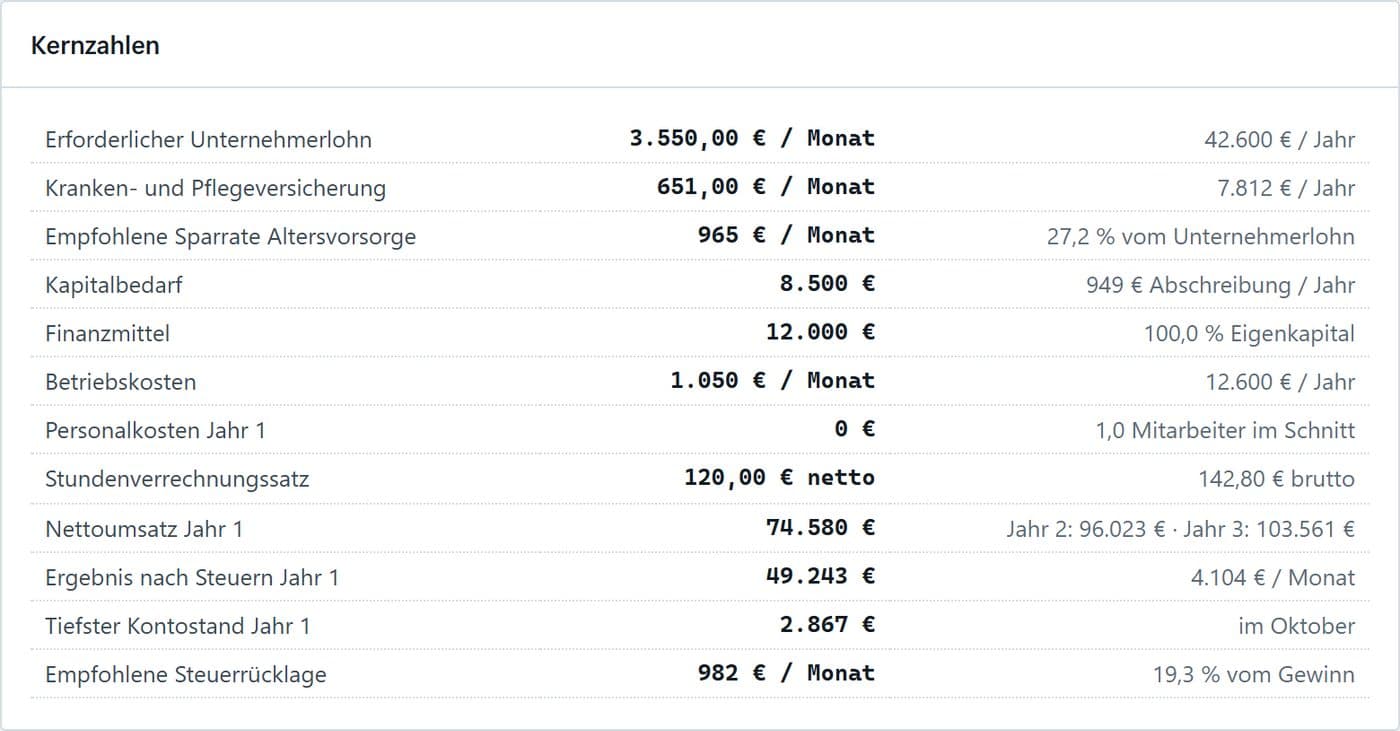Select the Kranken- und Pflegeversicherung label
The height and width of the screenshot is (731, 1400).
click(x=215, y=188)
